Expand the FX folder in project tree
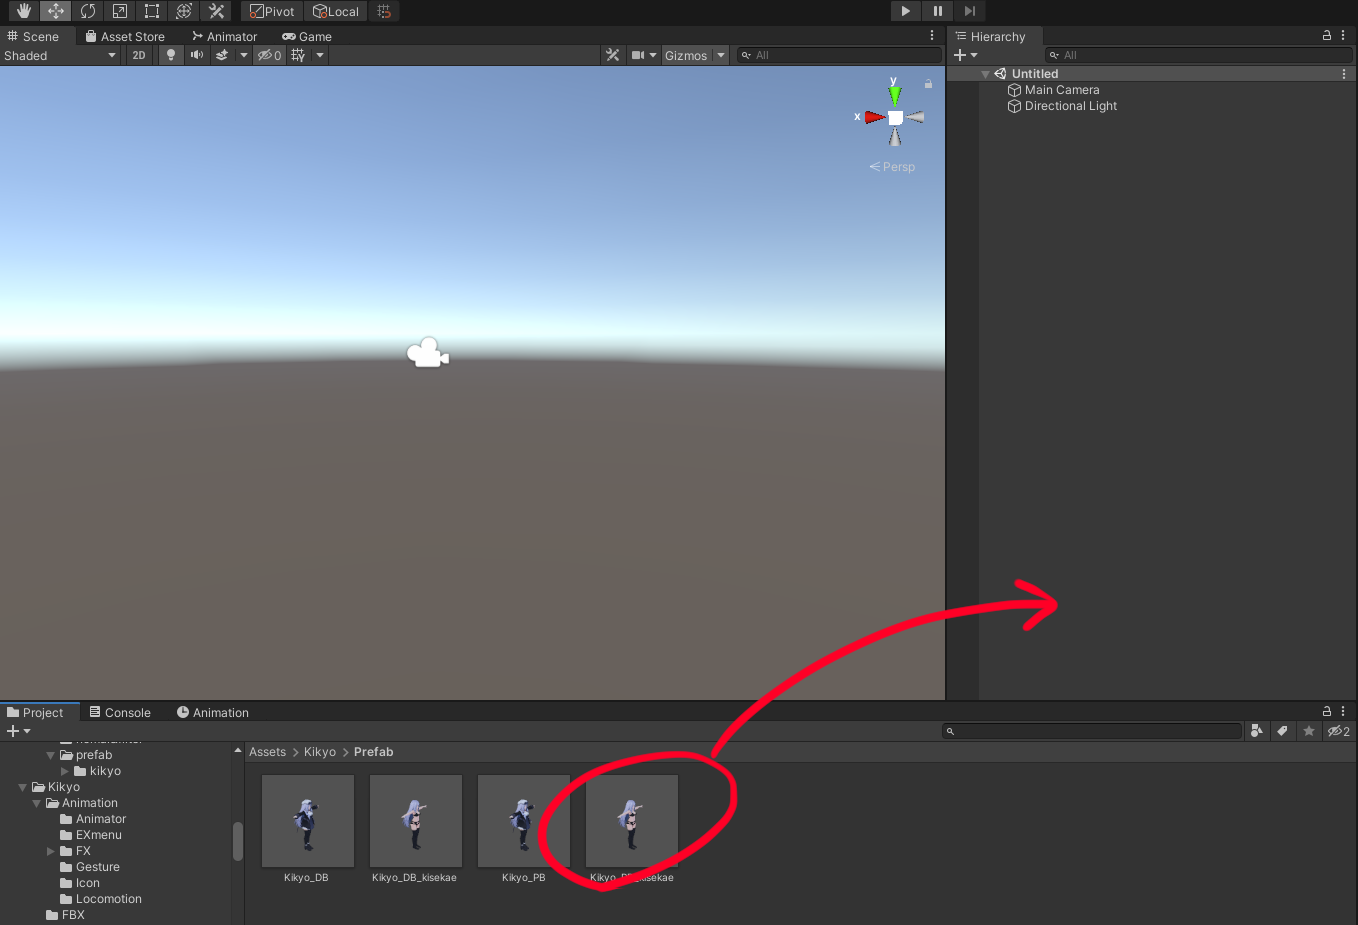The image size is (1358, 925). [51, 851]
